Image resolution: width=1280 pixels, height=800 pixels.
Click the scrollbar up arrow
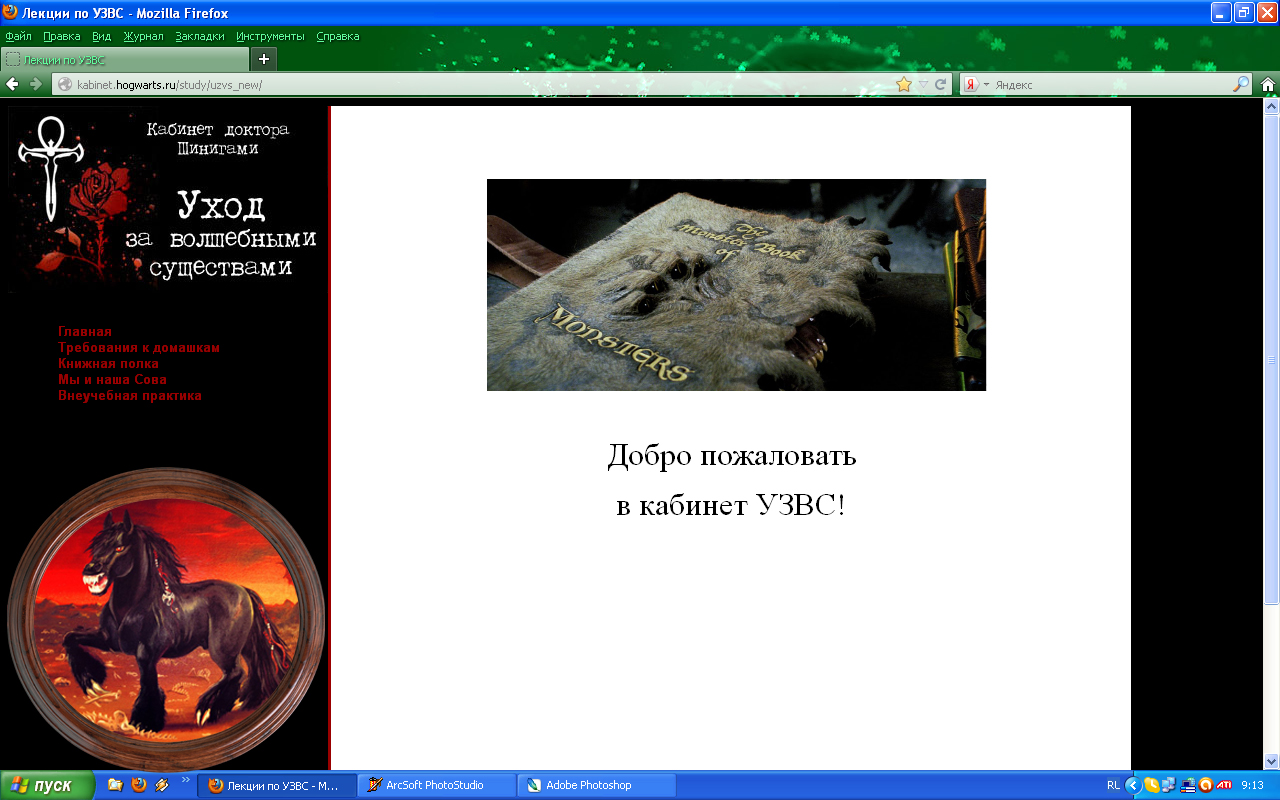pyautogui.click(x=1272, y=105)
